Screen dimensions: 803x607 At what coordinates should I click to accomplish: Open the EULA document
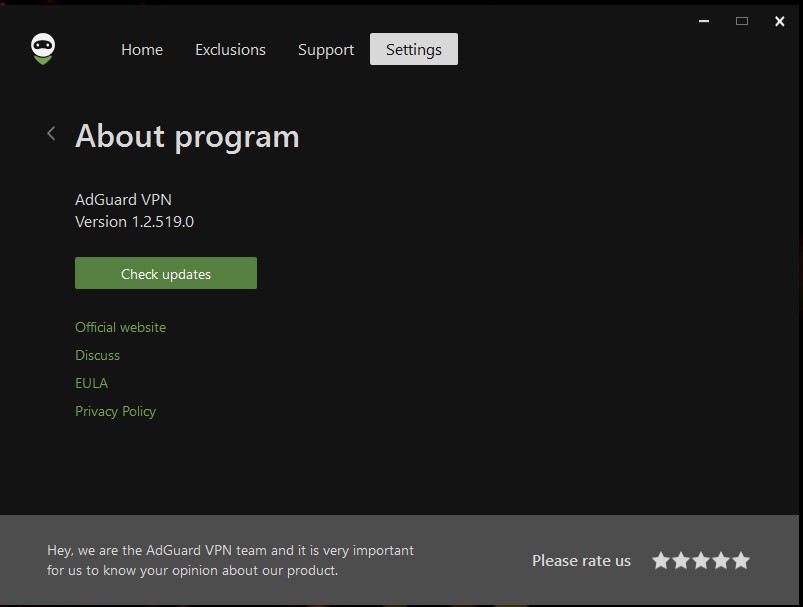point(91,383)
